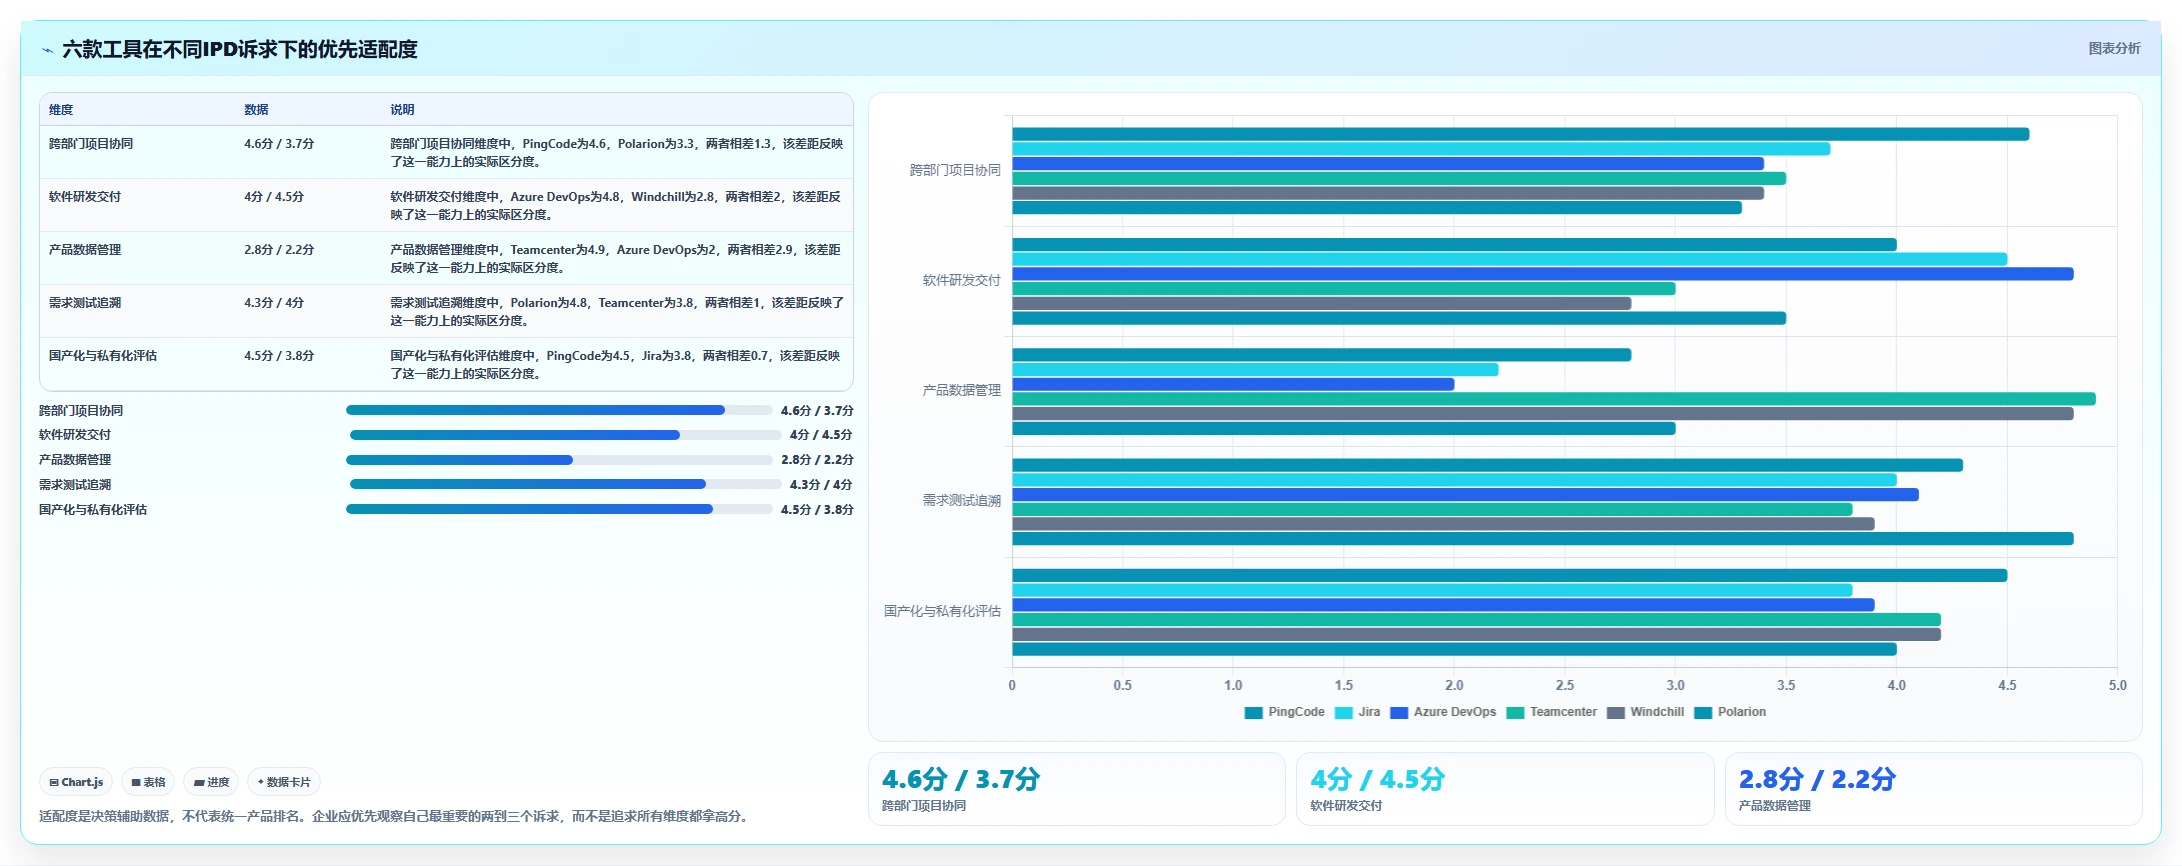Click table cell 跨部门项目协同

pos(91,144)
